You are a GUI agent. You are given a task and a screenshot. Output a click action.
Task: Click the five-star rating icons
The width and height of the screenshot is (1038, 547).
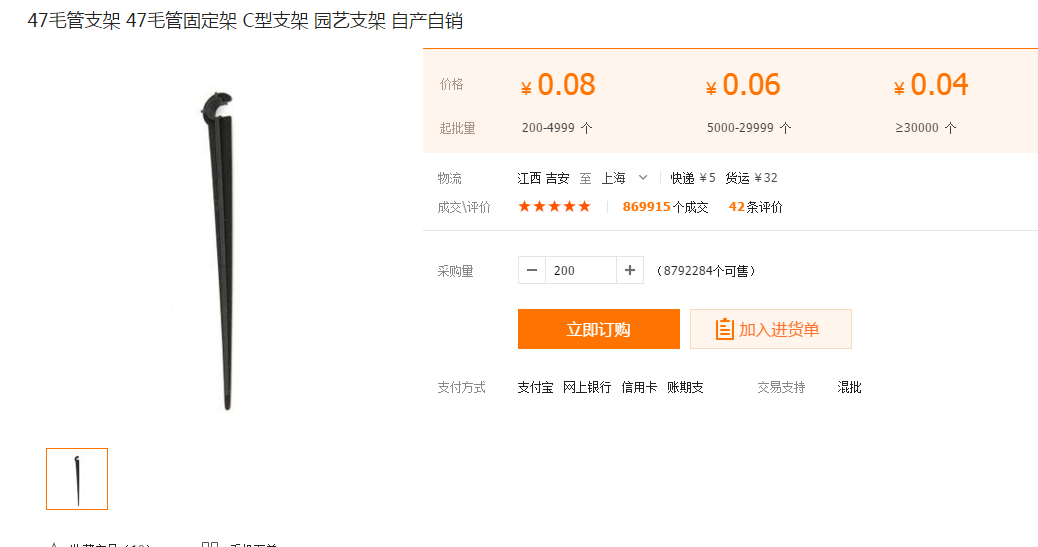coord(554,207)
